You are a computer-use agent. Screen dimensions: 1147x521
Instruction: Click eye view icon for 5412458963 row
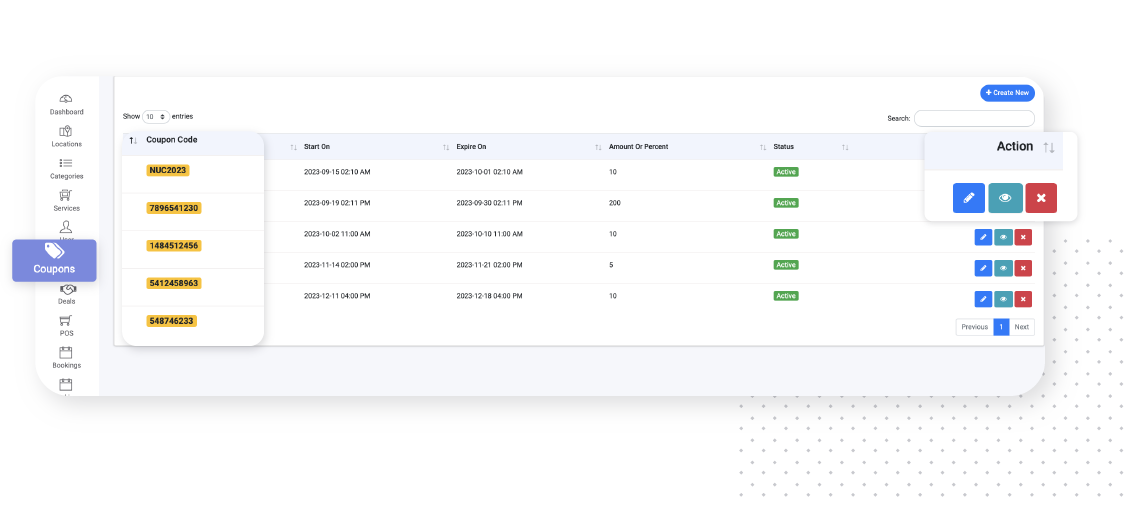1003,268
